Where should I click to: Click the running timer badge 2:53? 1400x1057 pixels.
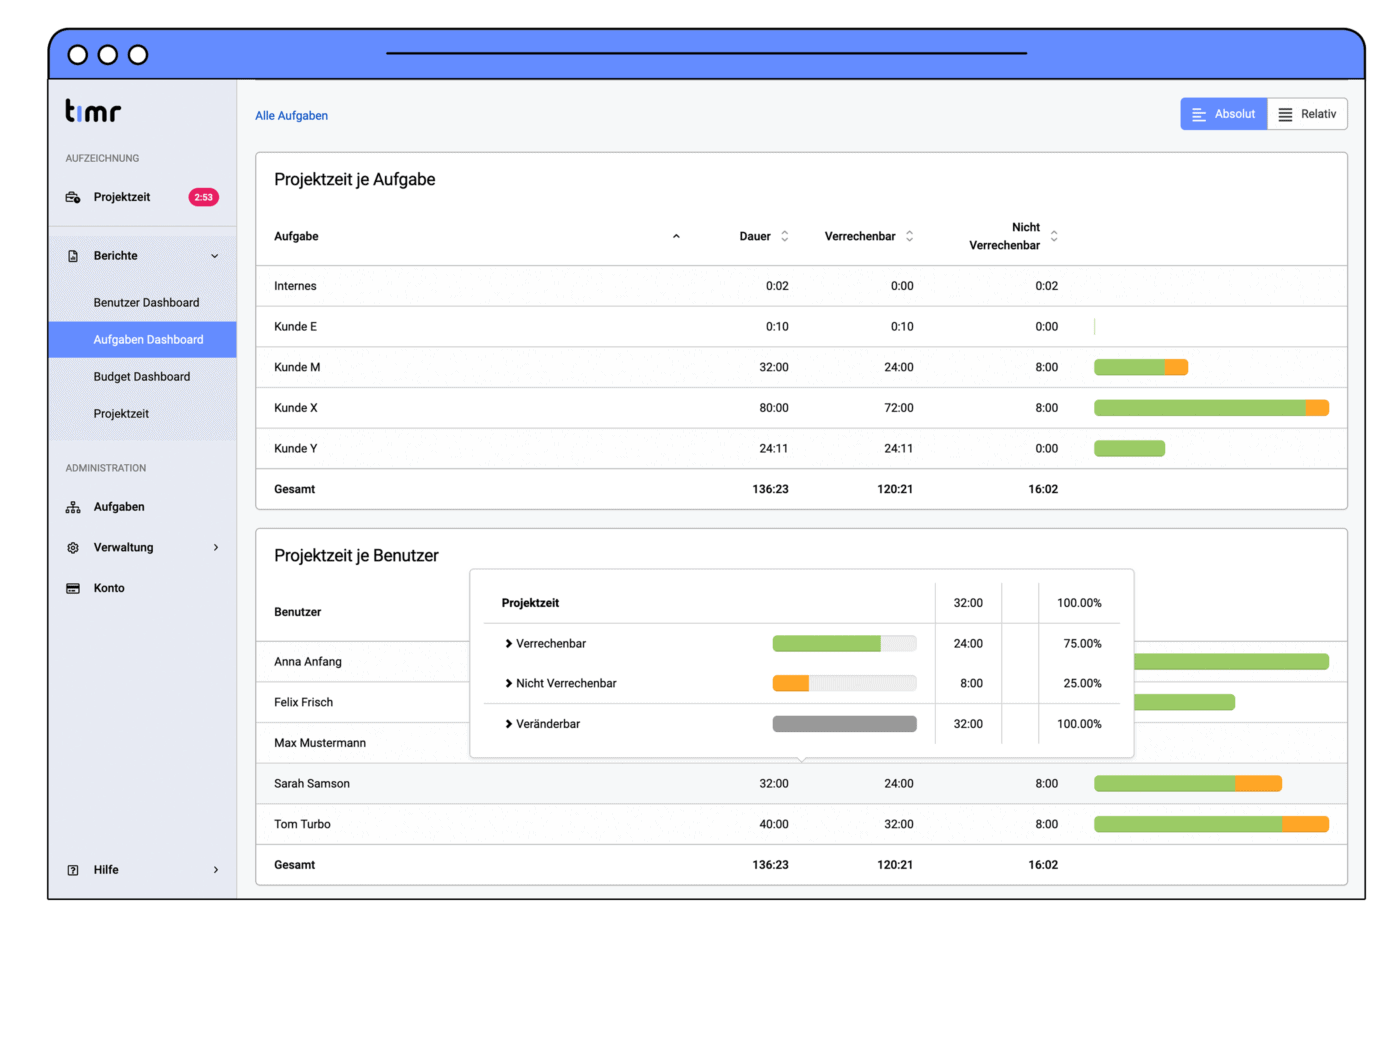click(204, 197)
